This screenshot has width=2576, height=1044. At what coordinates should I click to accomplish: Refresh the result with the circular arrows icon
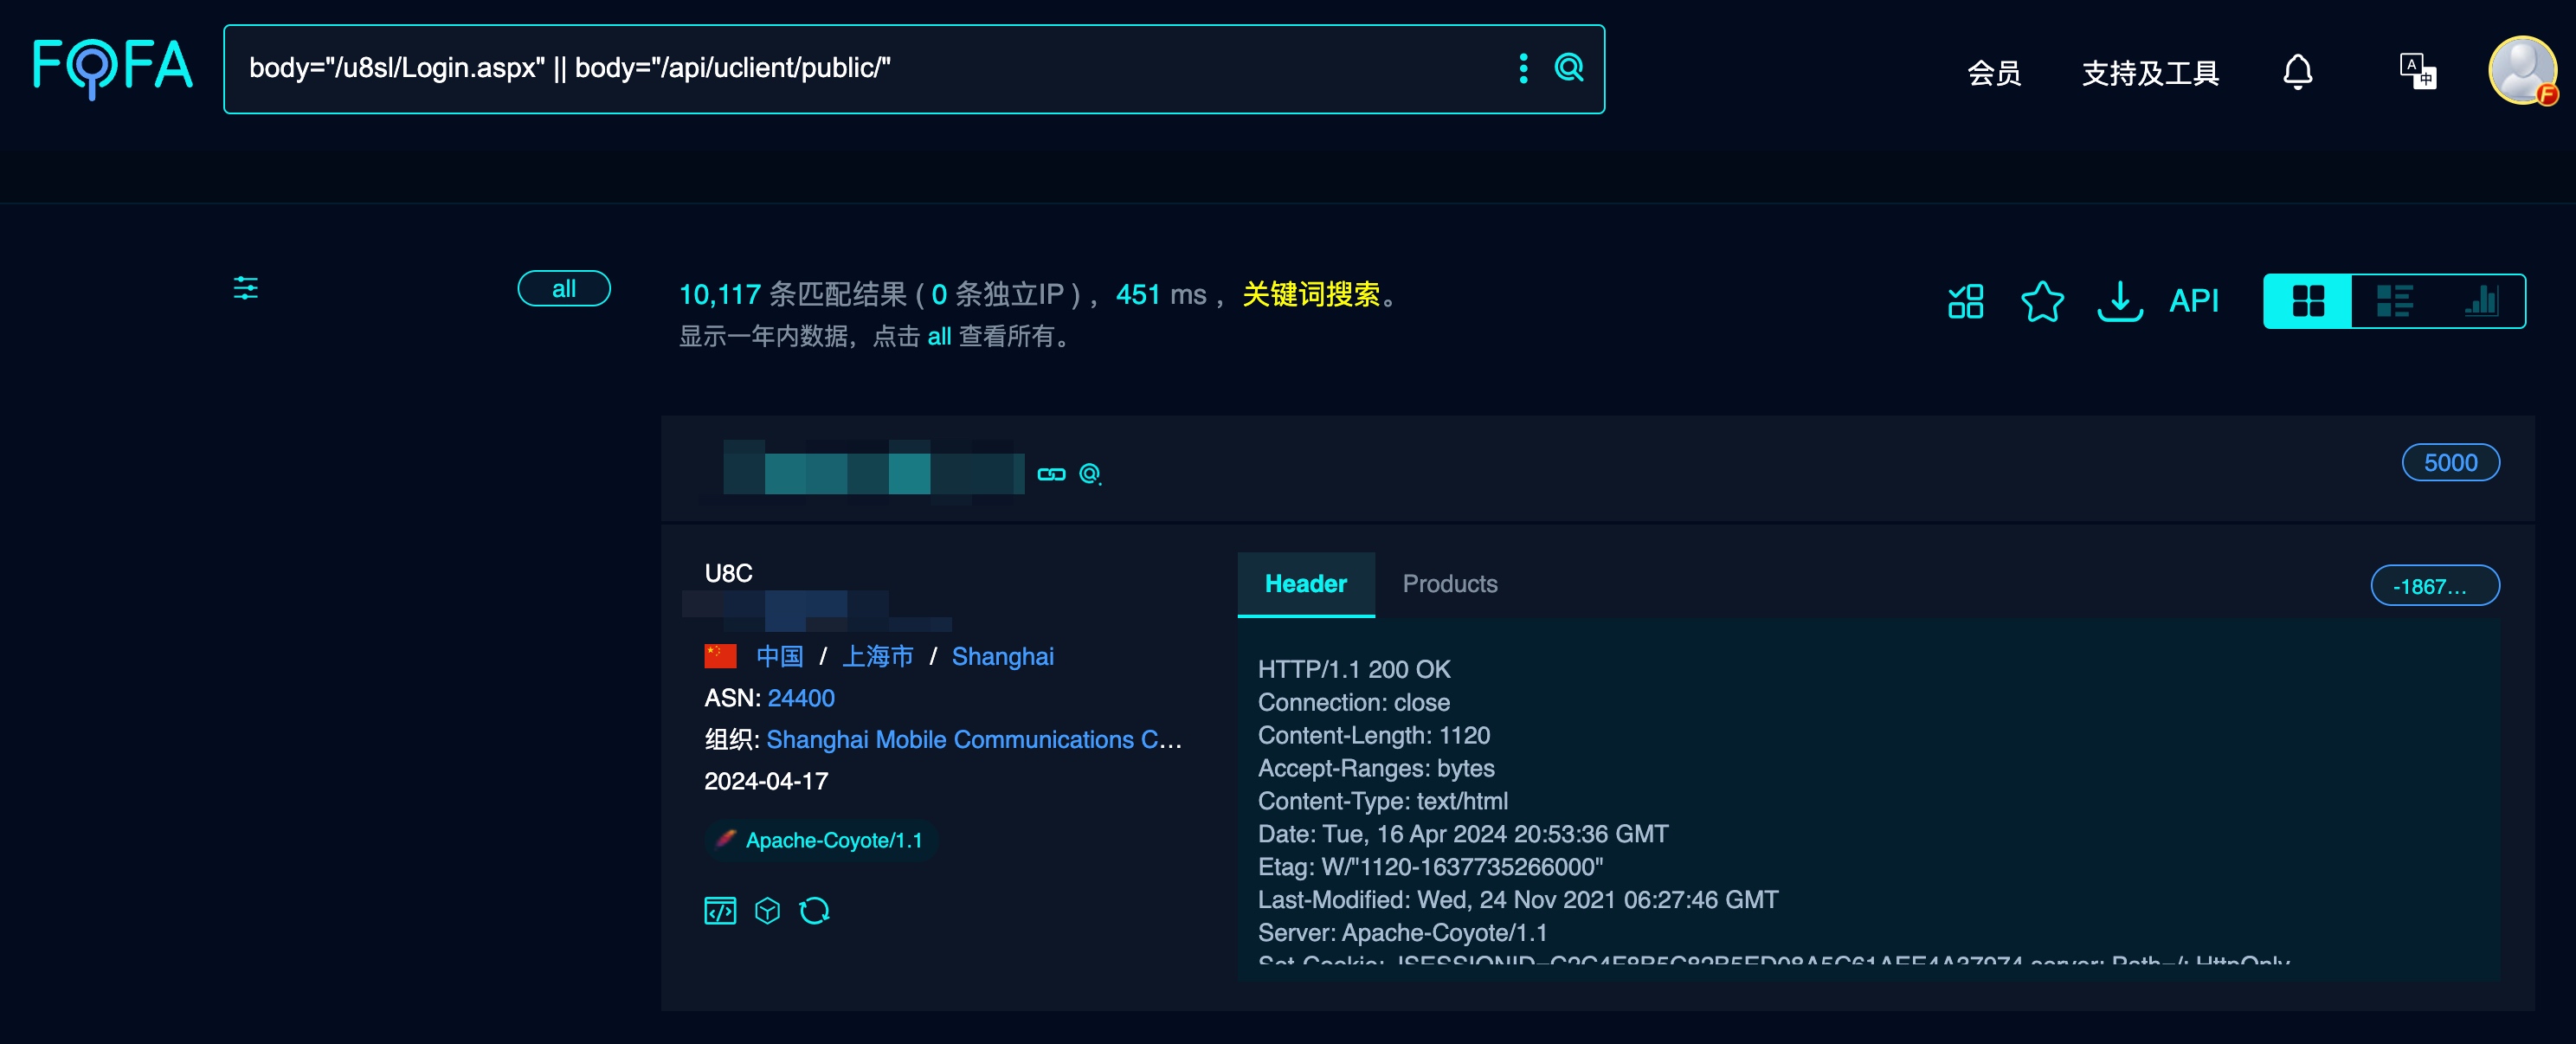click(x=815, y=910)
